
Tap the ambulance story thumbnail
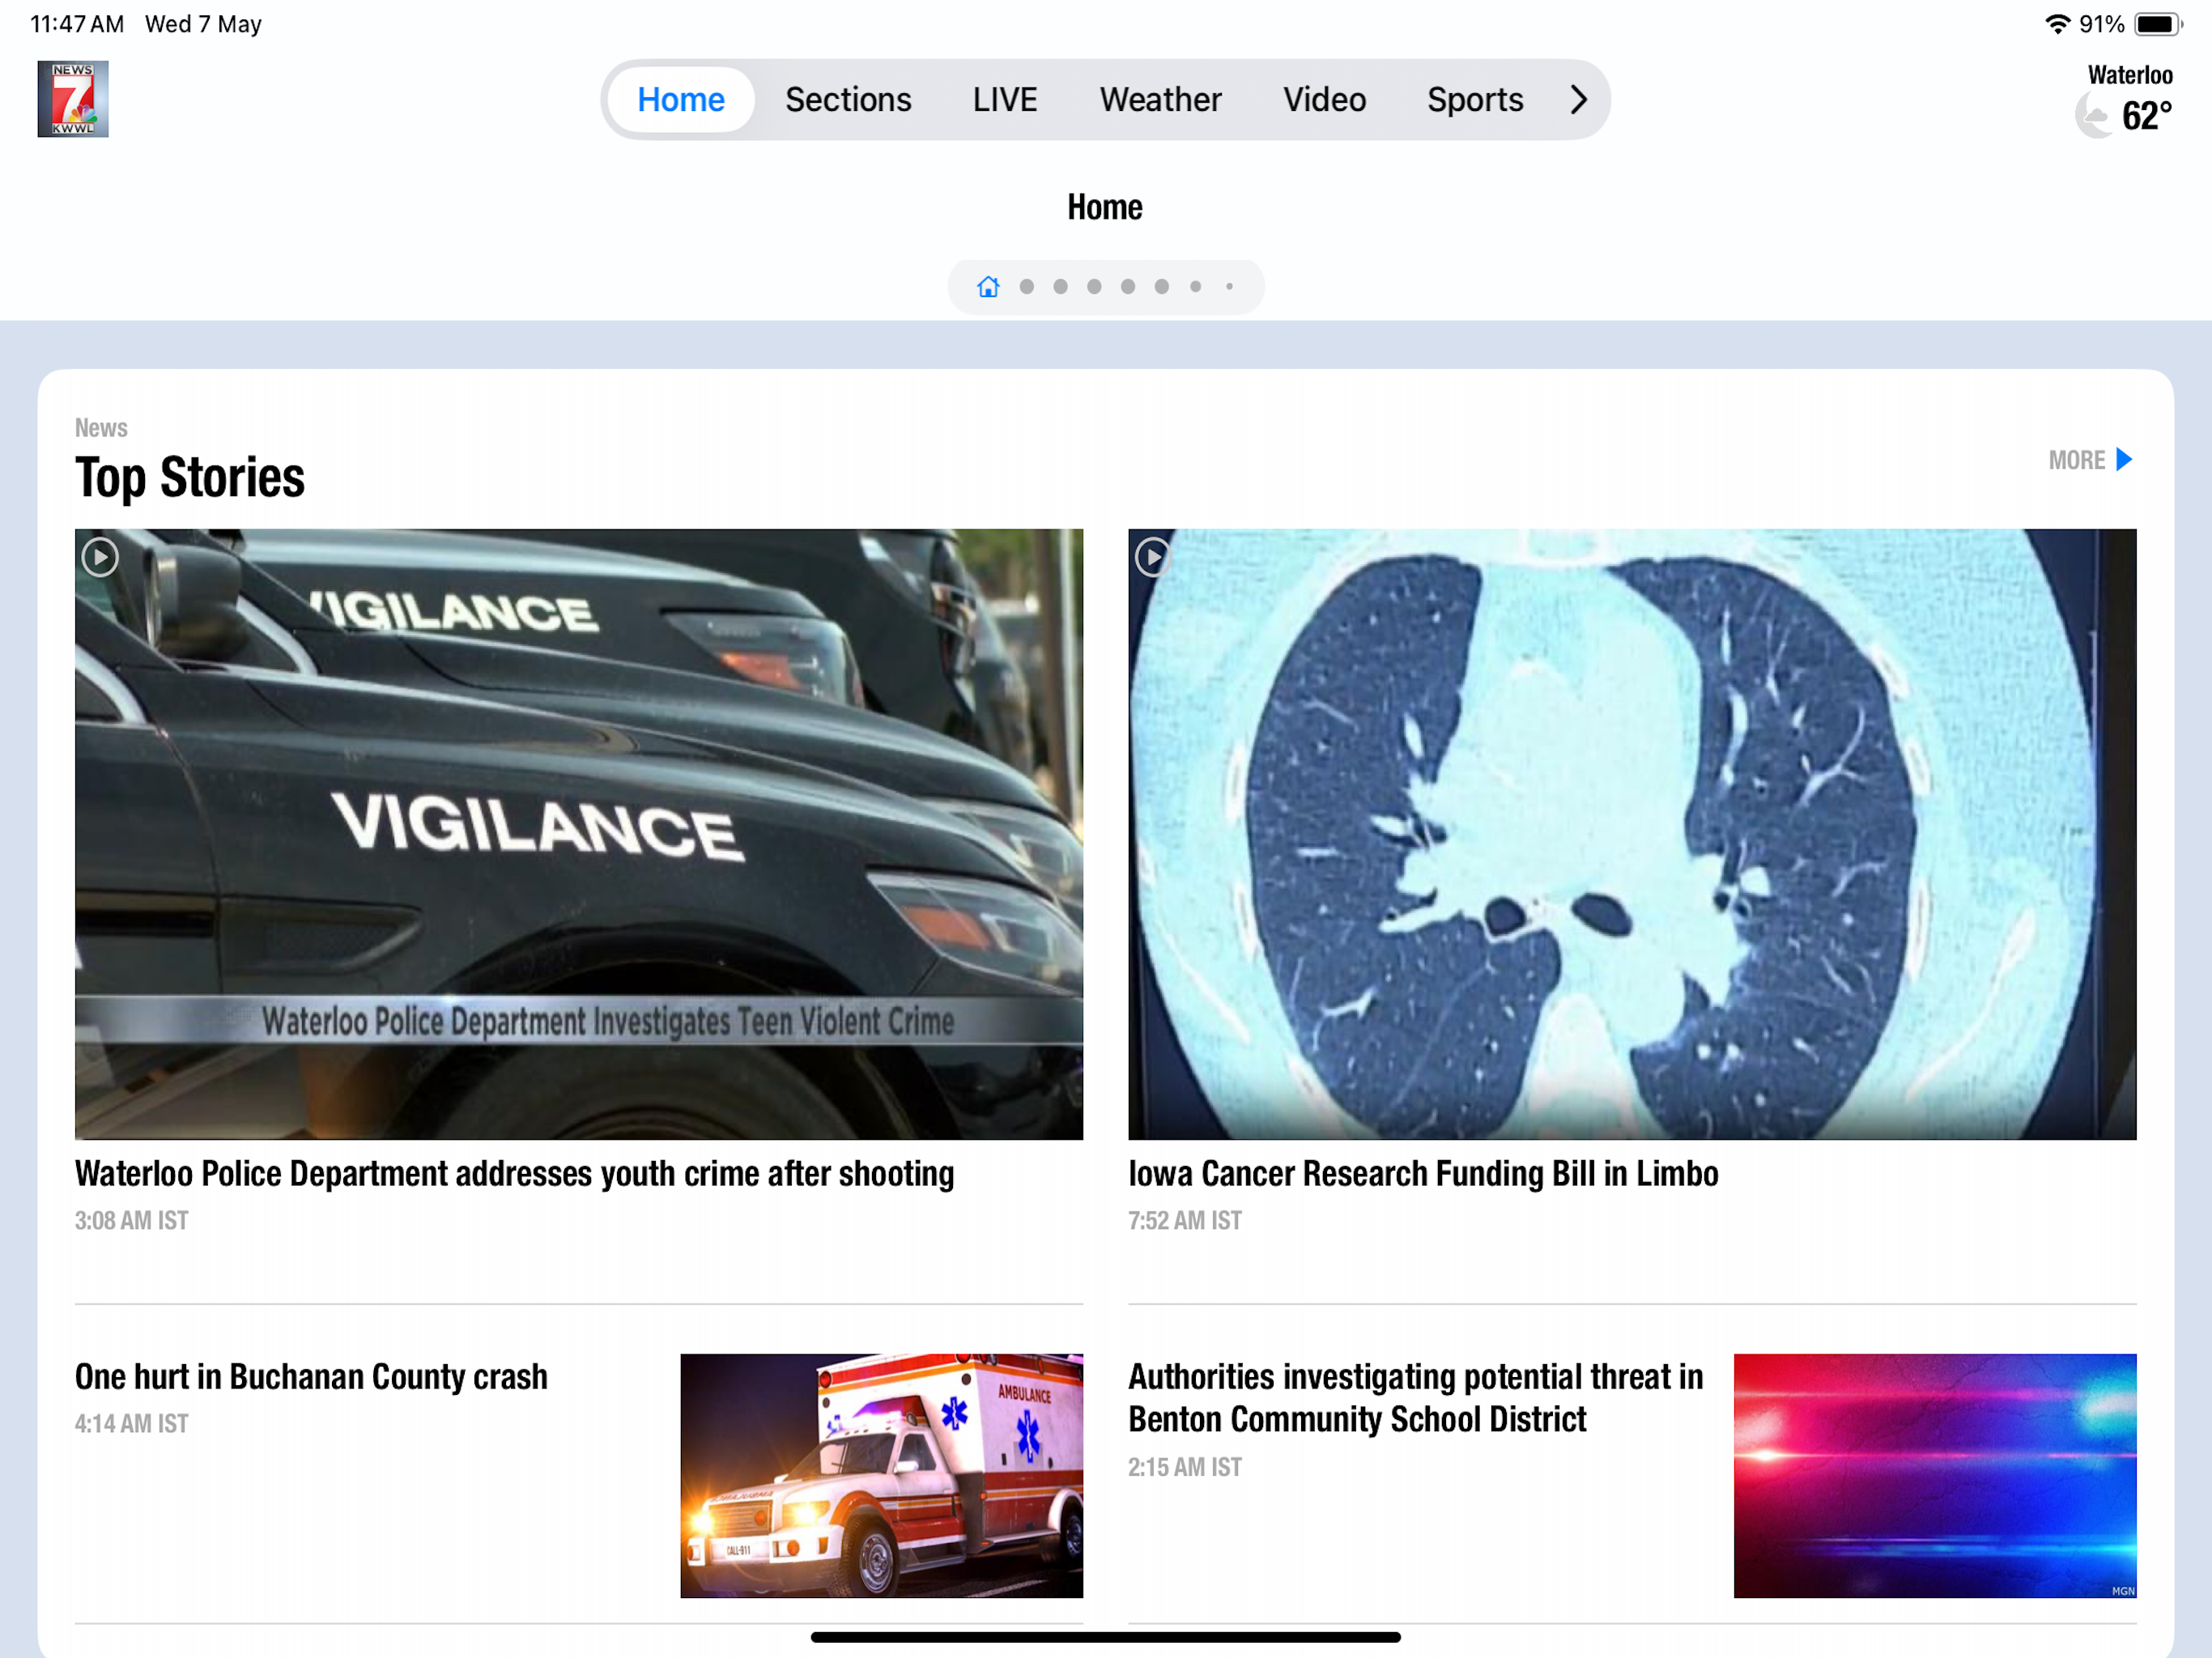(881, 1475)
